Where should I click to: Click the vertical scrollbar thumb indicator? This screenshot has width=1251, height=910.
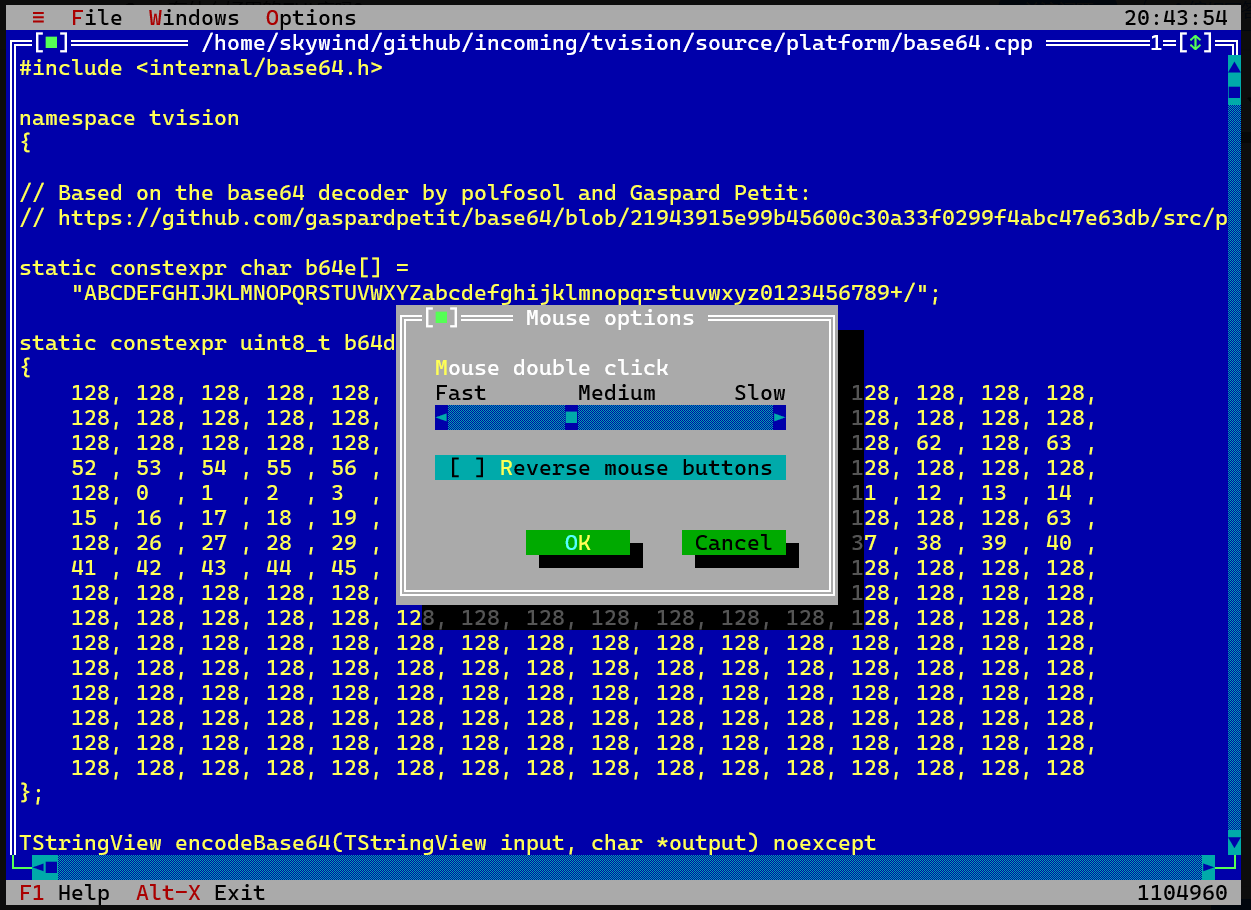point(1234,93)
